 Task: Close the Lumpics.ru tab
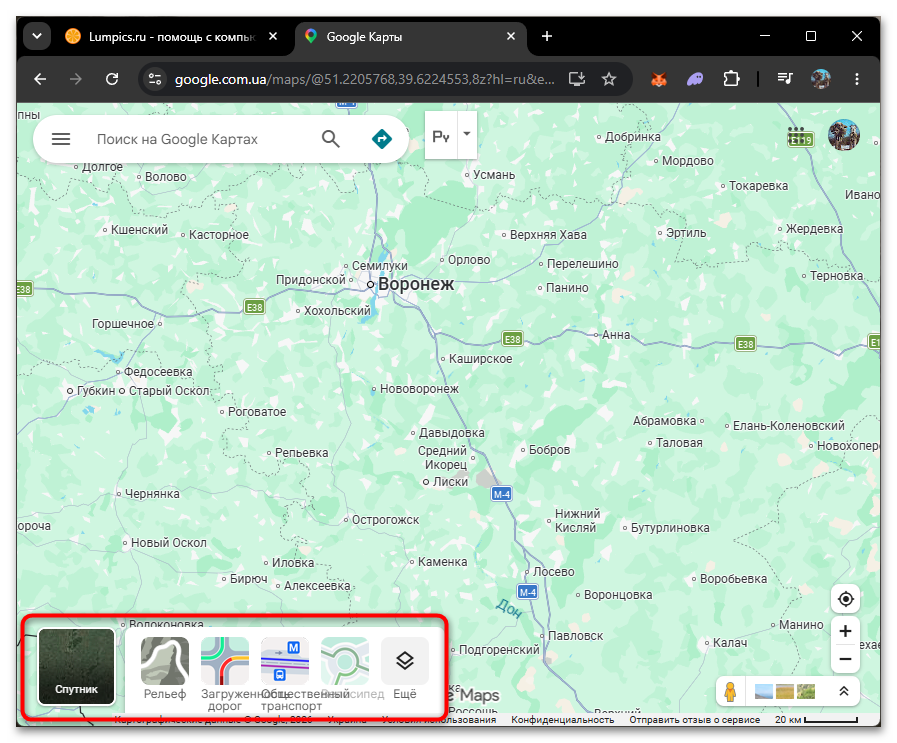(273, 37)
